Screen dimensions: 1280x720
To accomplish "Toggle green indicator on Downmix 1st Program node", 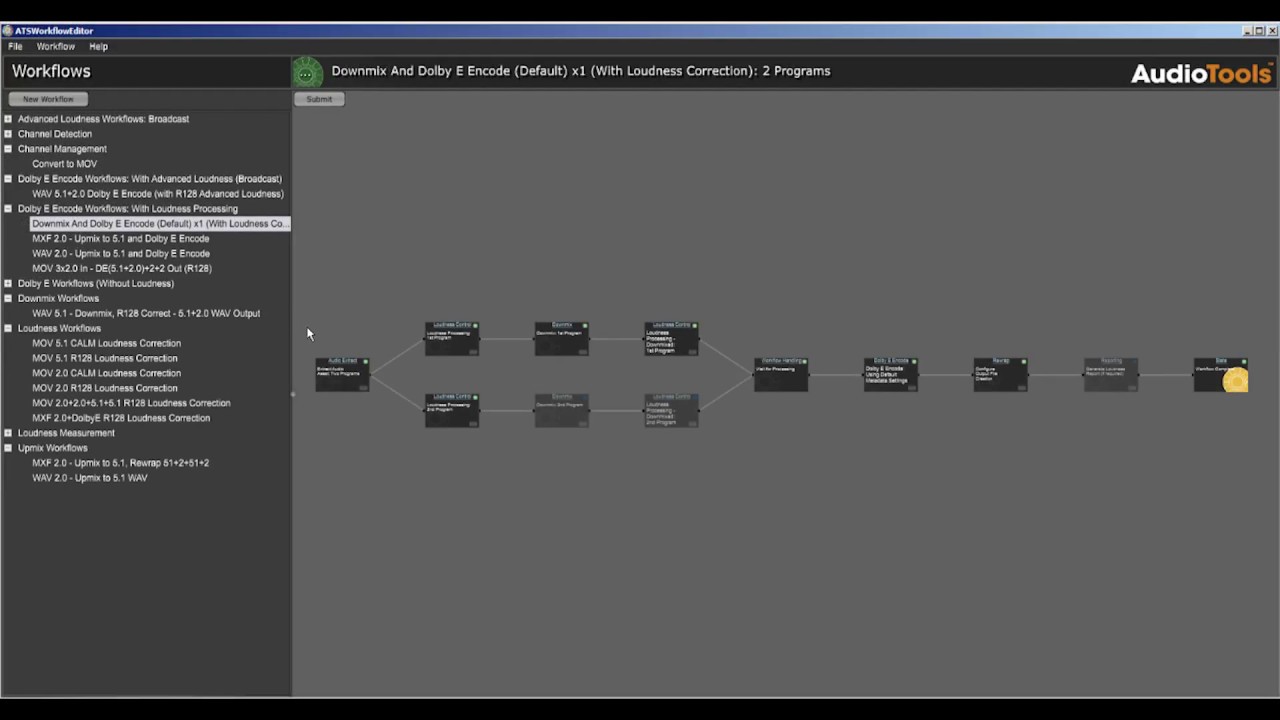I will coord(586,325).
